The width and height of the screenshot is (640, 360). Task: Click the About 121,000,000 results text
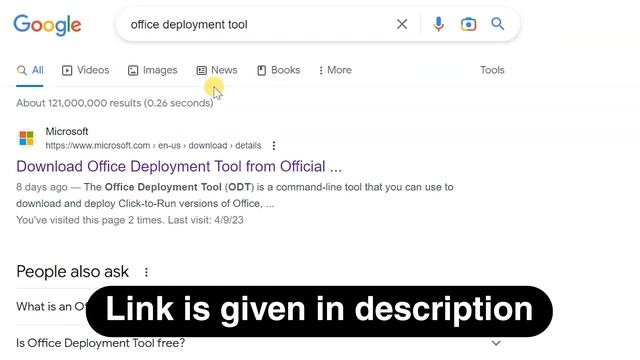115,103
